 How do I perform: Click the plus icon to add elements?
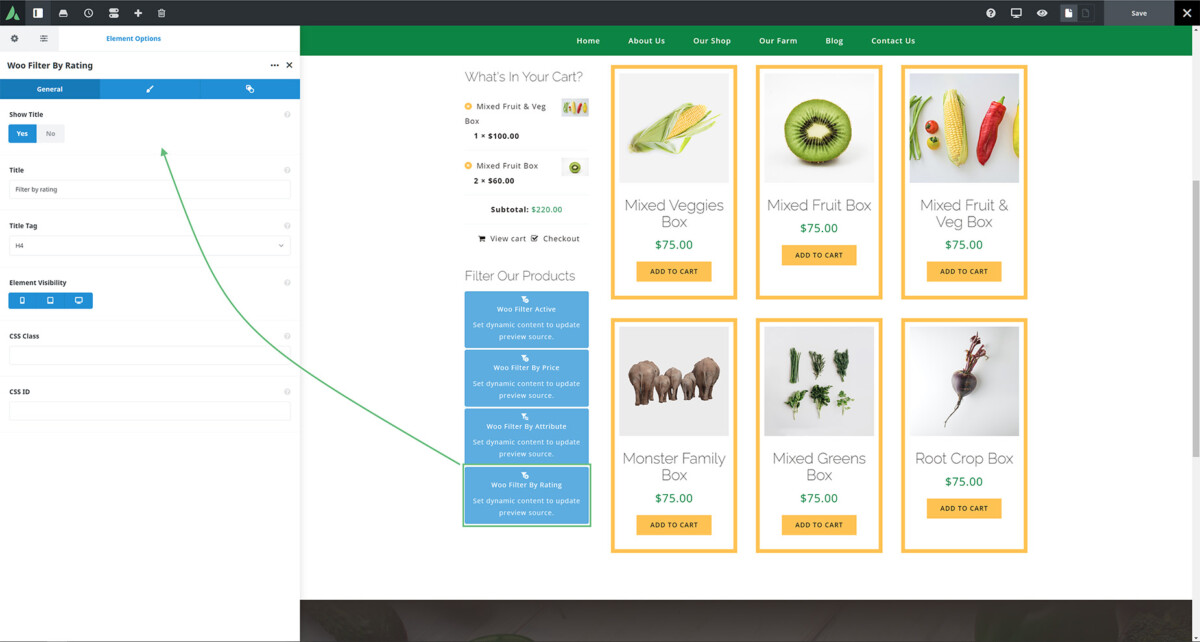point(137,13)
